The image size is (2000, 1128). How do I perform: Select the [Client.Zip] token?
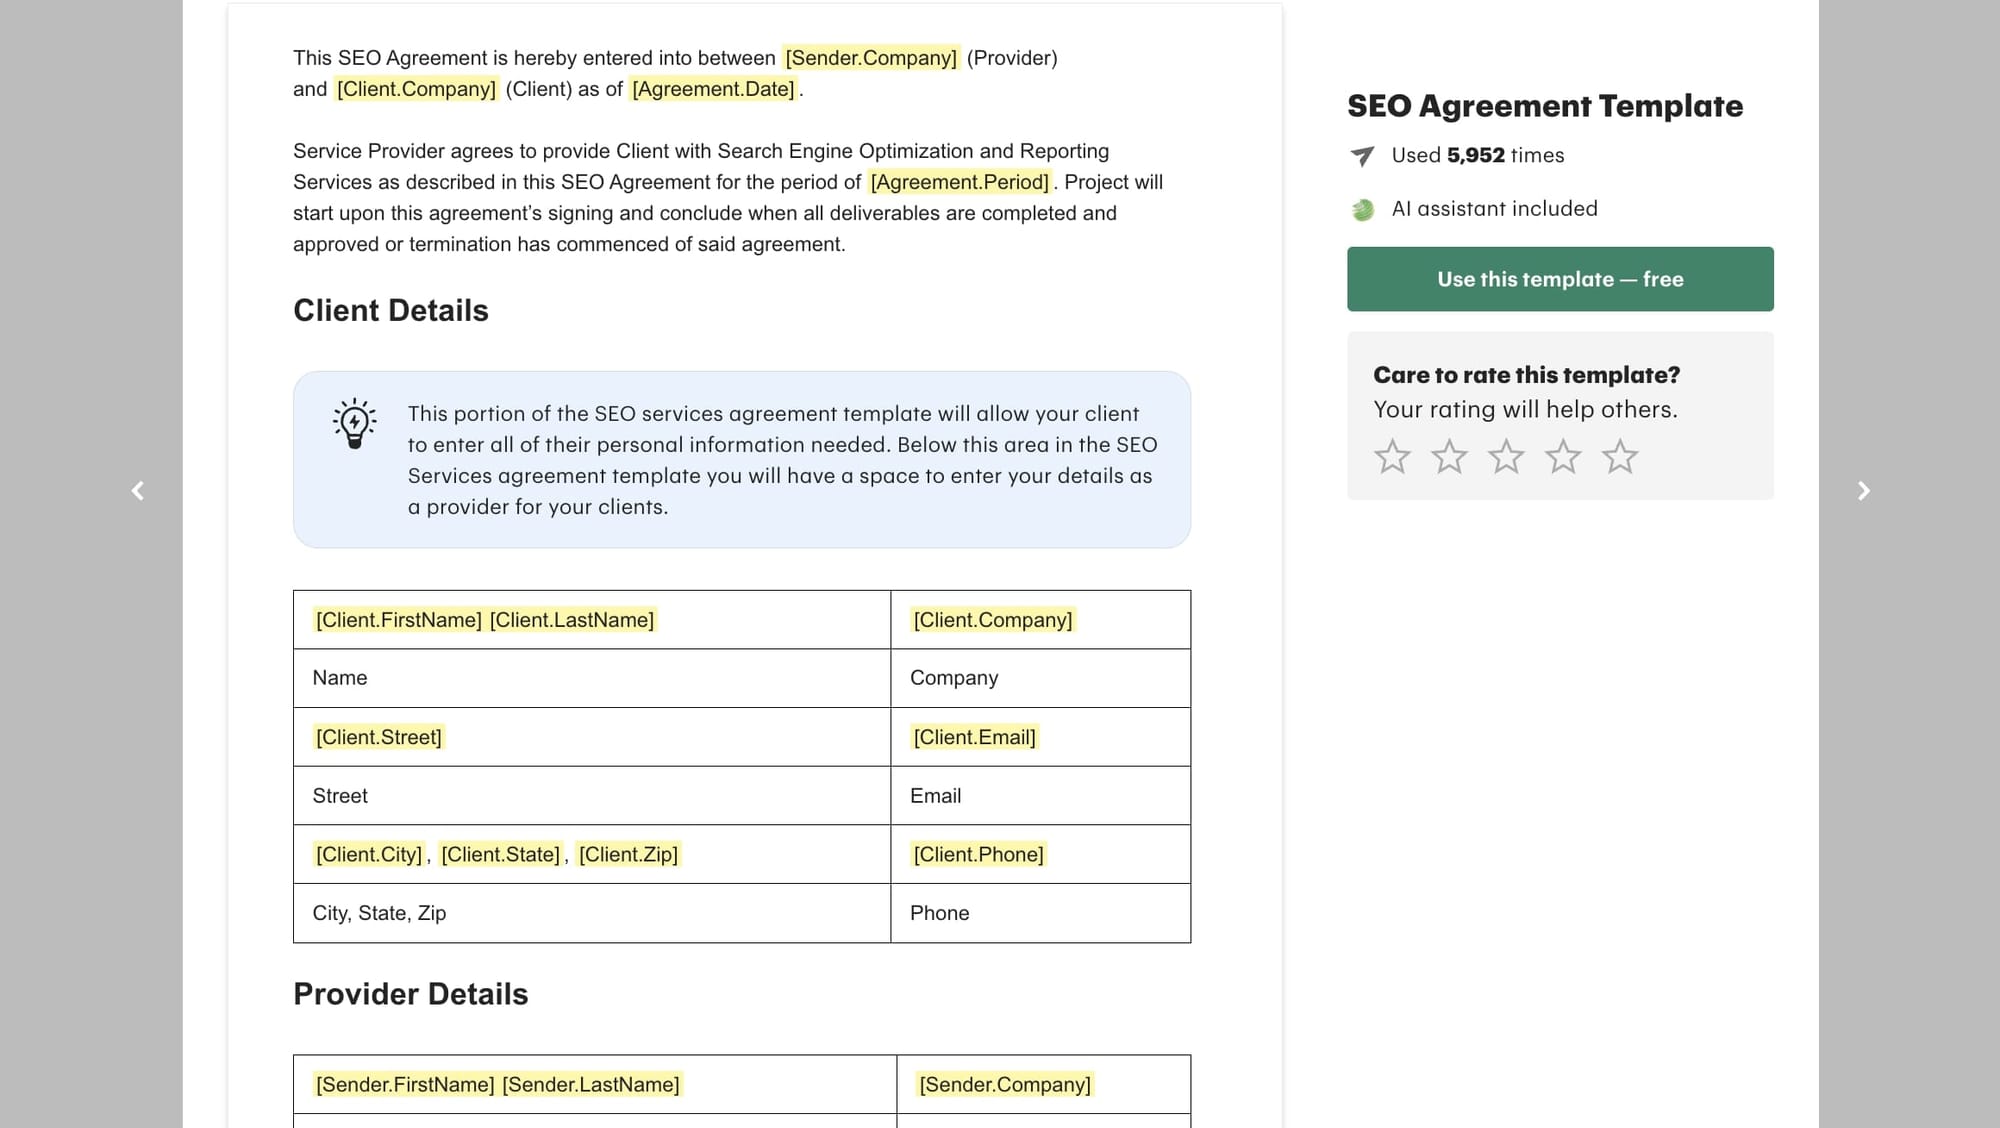coord(628,854)
